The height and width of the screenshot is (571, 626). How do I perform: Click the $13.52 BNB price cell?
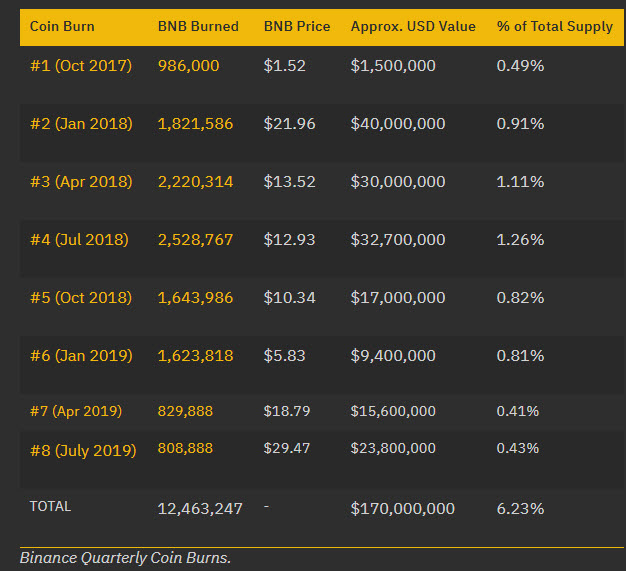289,182
